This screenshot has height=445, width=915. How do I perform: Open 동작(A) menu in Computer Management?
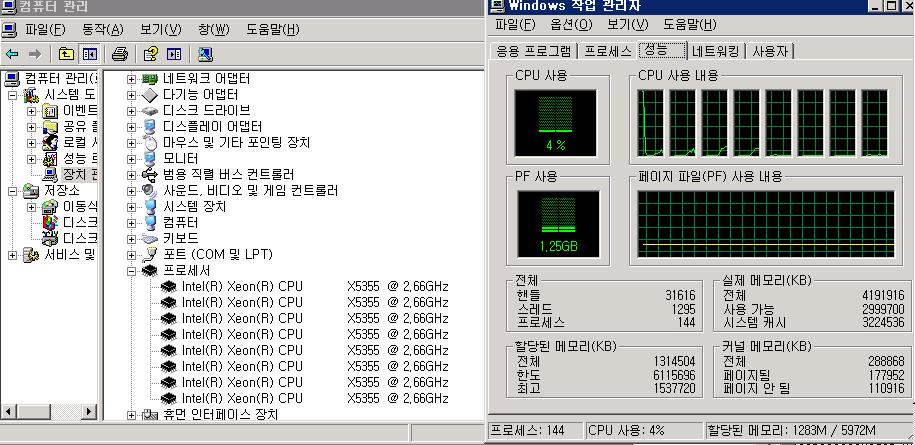point(103,29)
